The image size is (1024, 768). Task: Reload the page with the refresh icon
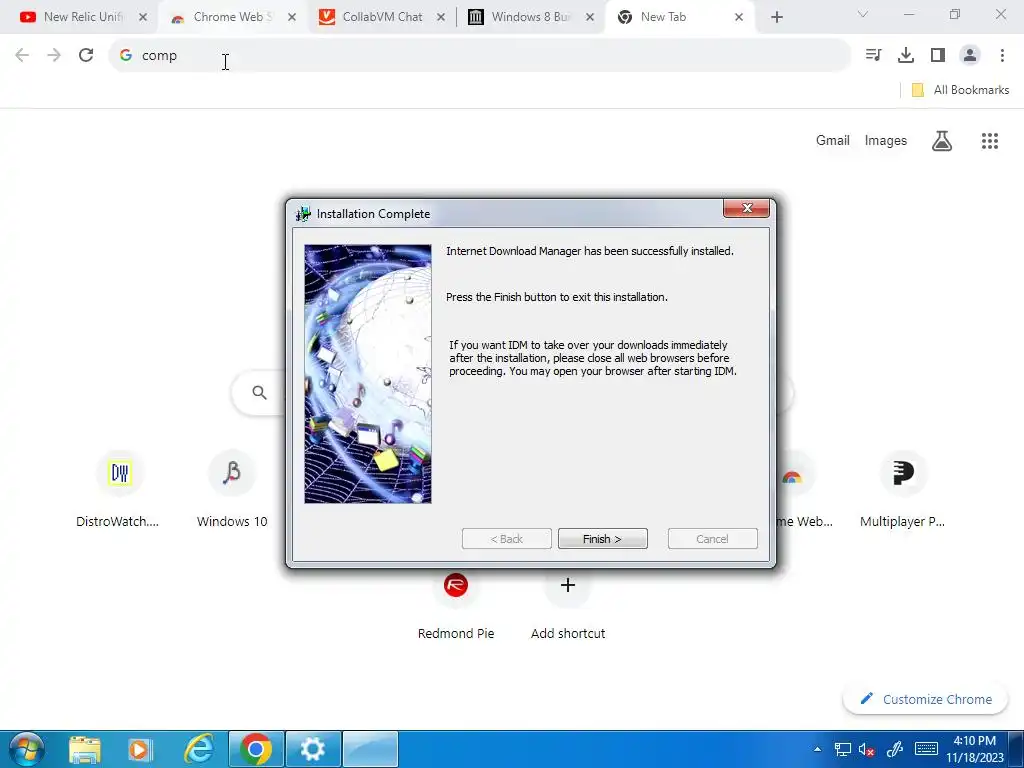point(86,56)
